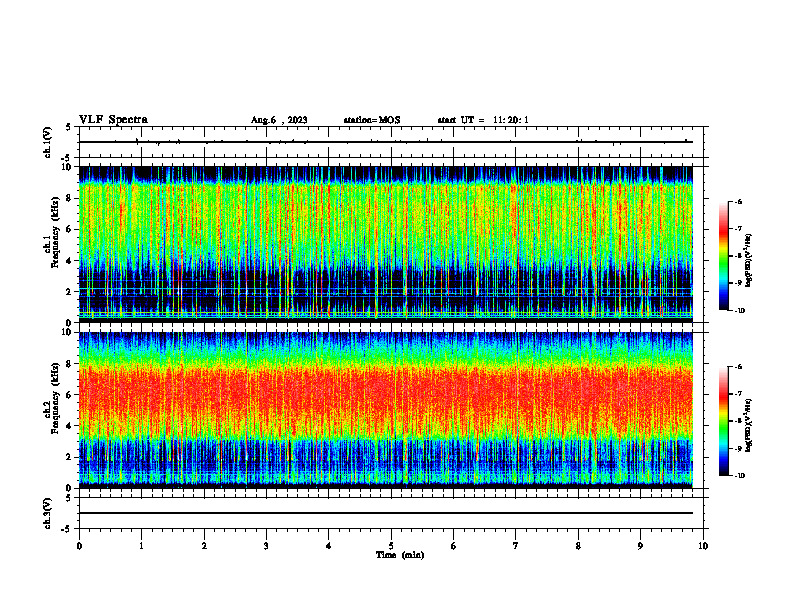
Task: Select the date text "Aug.6 , 2023"
Action: pyautogui.click(x=279, y=120)
